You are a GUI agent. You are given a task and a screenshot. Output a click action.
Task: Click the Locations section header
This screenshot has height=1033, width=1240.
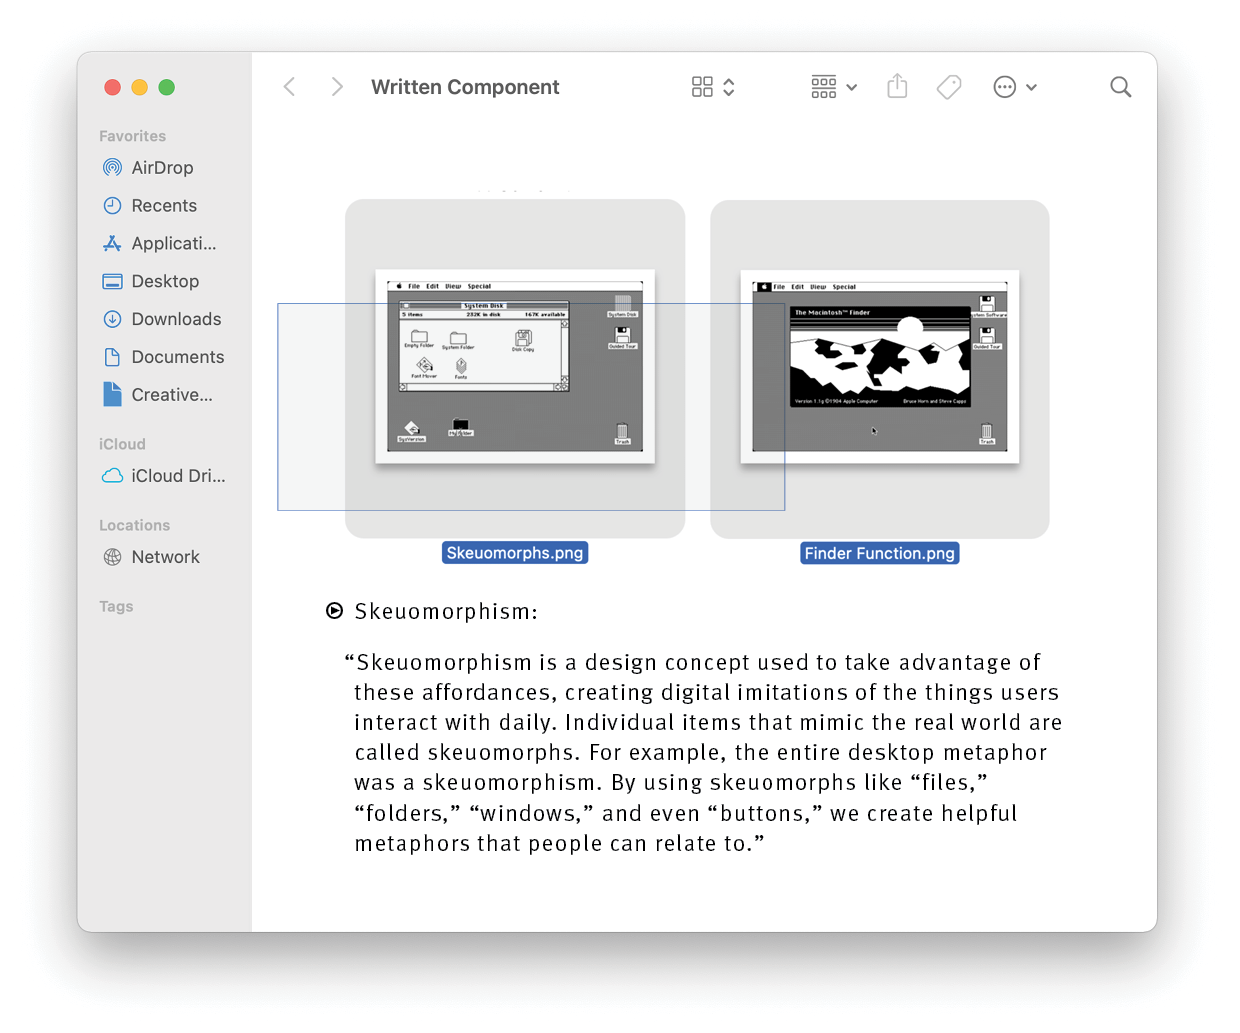[x=134, y=525]
